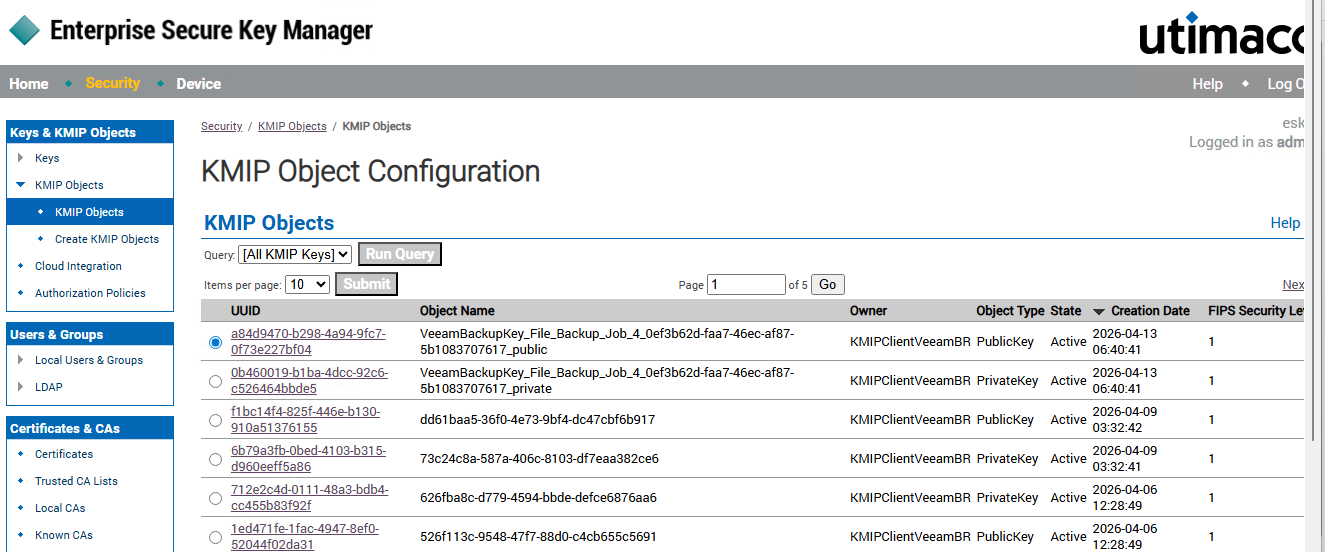1325x552 pixels.
Task: Open Create KMIP Objects in sidebar
Action: [x=107, y=239]
